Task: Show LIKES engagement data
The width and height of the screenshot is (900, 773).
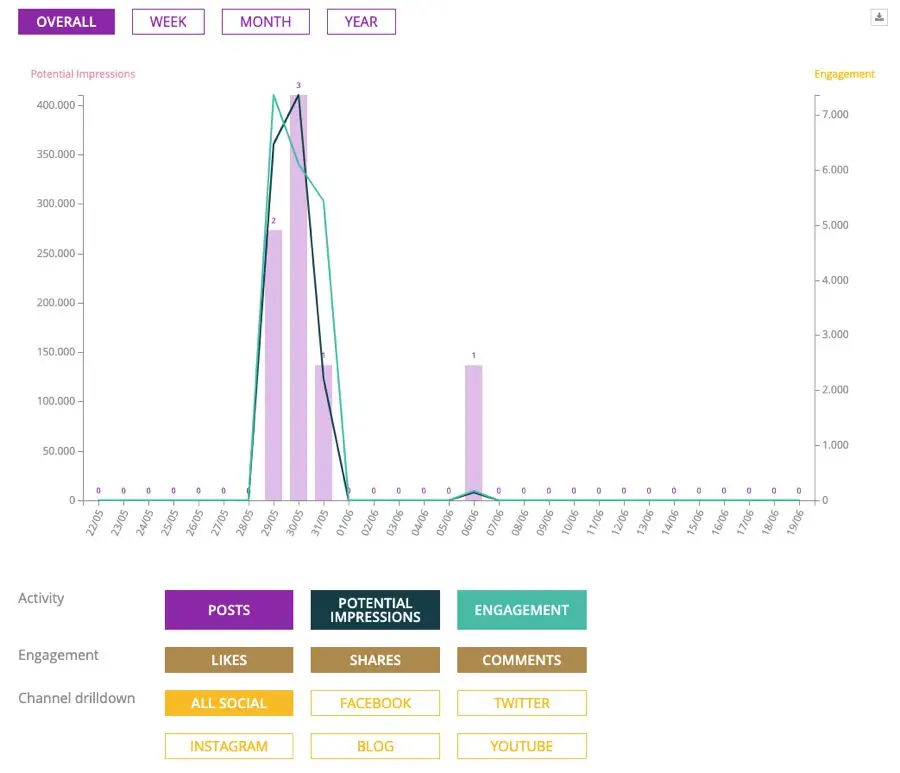Action: (x=229, y=660)
